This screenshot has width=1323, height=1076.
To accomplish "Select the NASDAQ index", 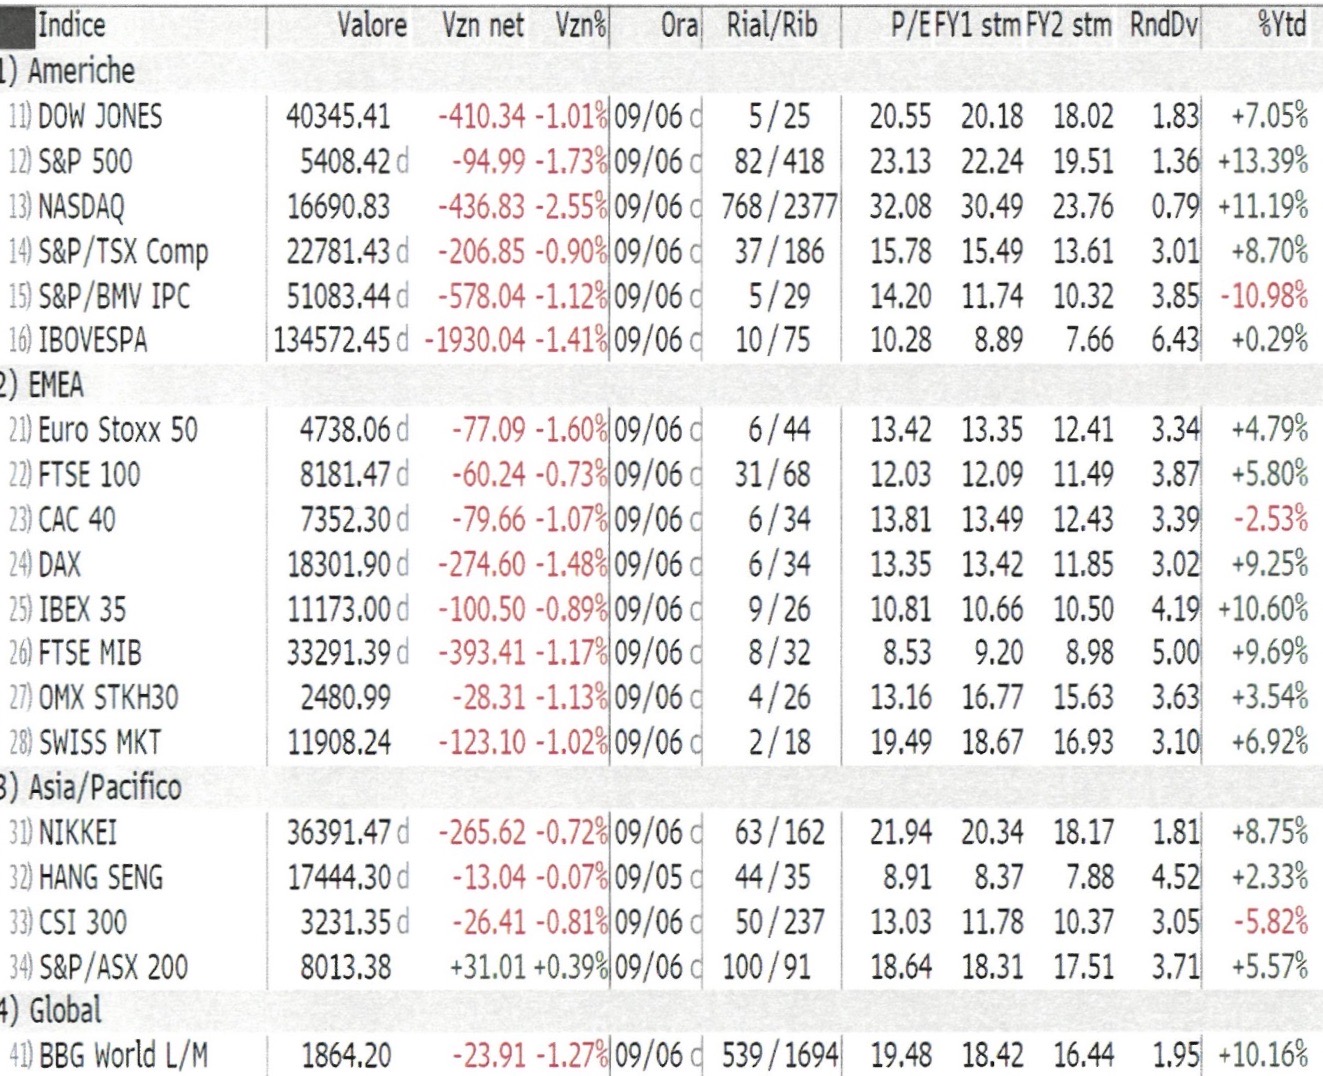I will 82,207.
